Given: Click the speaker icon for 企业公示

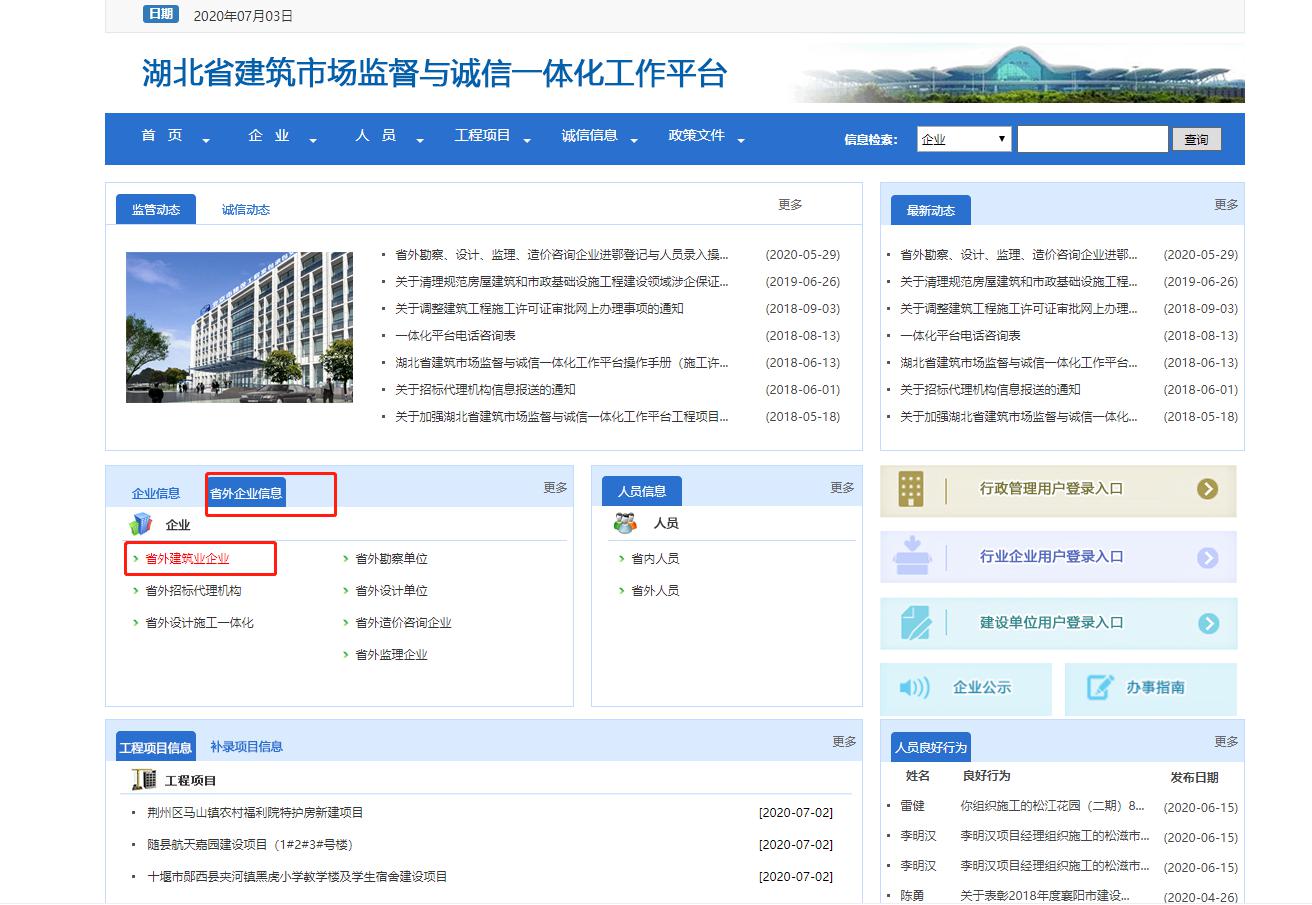Looking at the screenshot, I should pyautogui.click(x=914, y=688).
